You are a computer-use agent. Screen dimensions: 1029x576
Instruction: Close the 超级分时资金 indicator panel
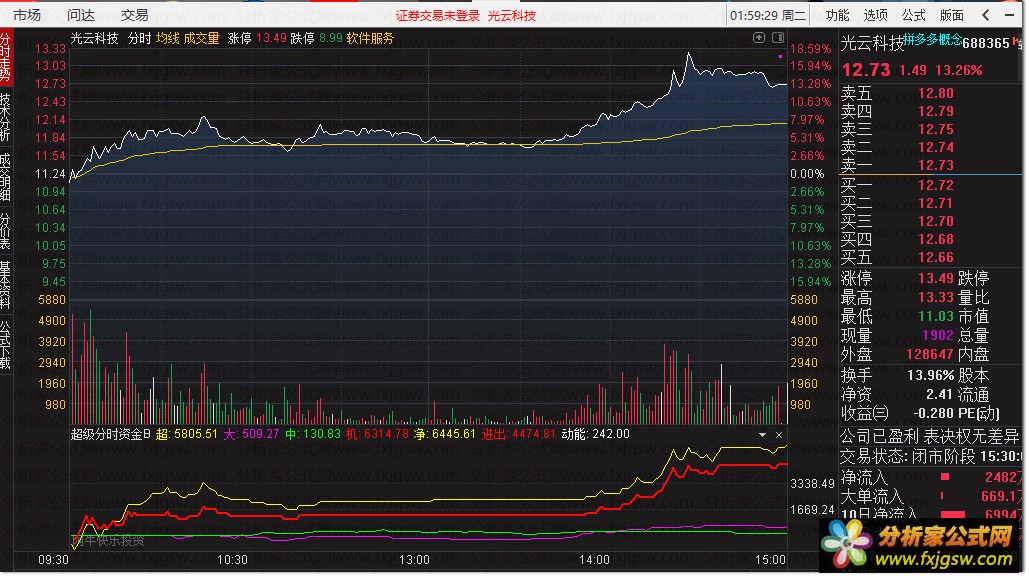coord(779,435)
